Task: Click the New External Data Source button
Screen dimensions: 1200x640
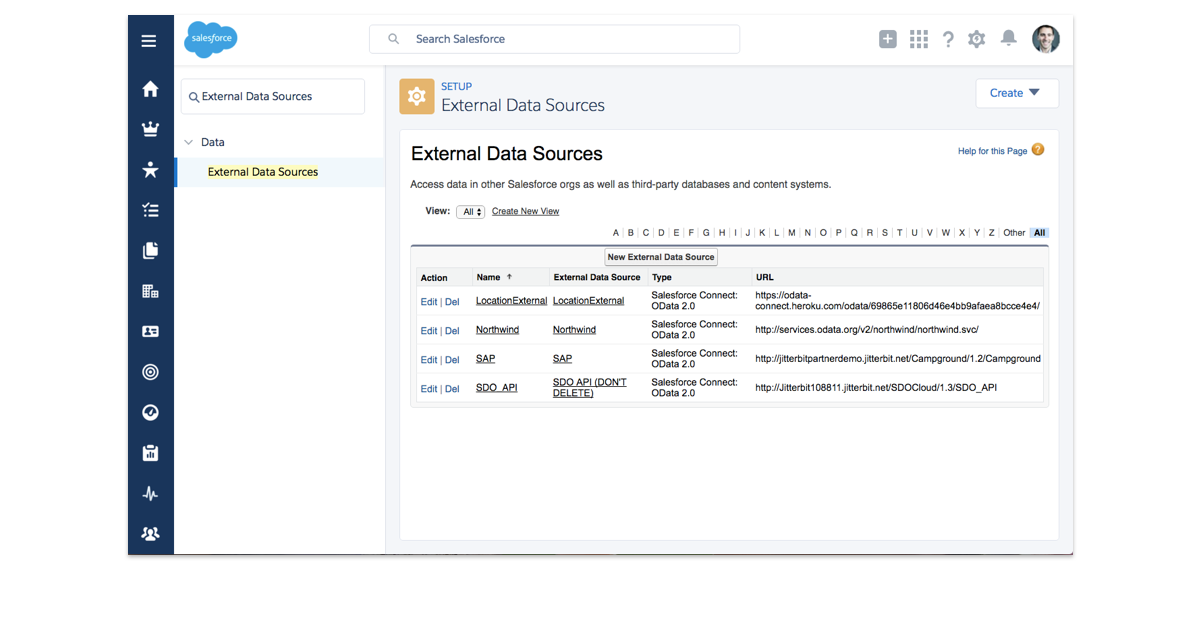Action: 660,256
